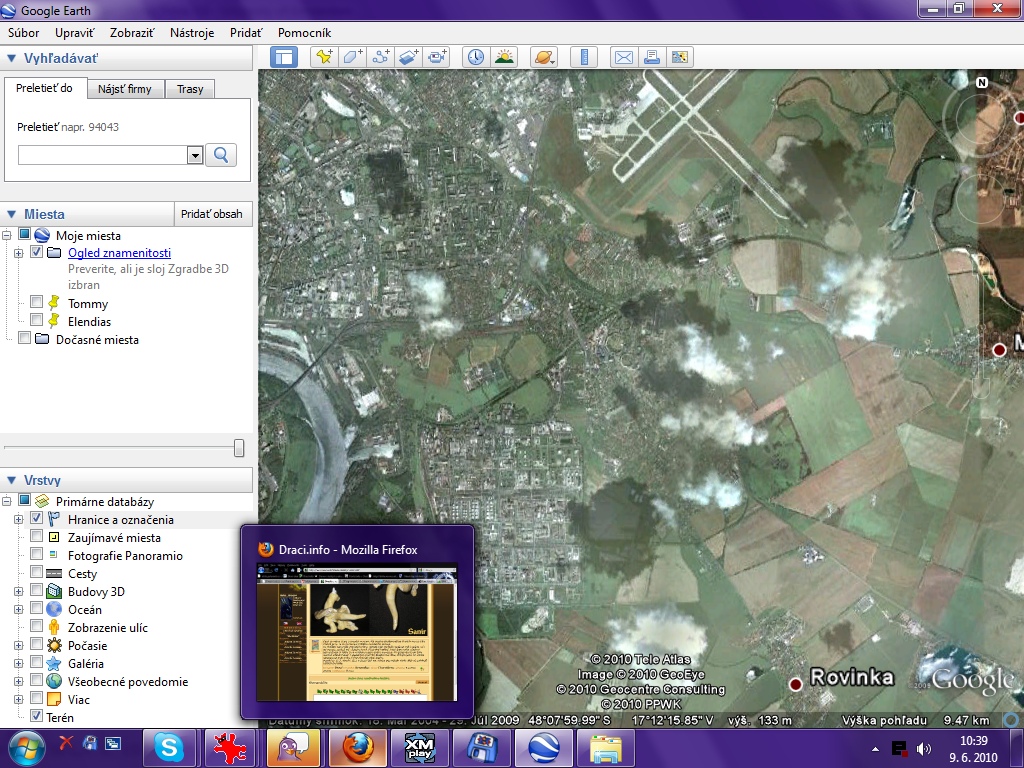Image resolution: width=1024 pixels, height=768 pixels.
Task: Open Windows Start orb
Action: pos(25,748)
